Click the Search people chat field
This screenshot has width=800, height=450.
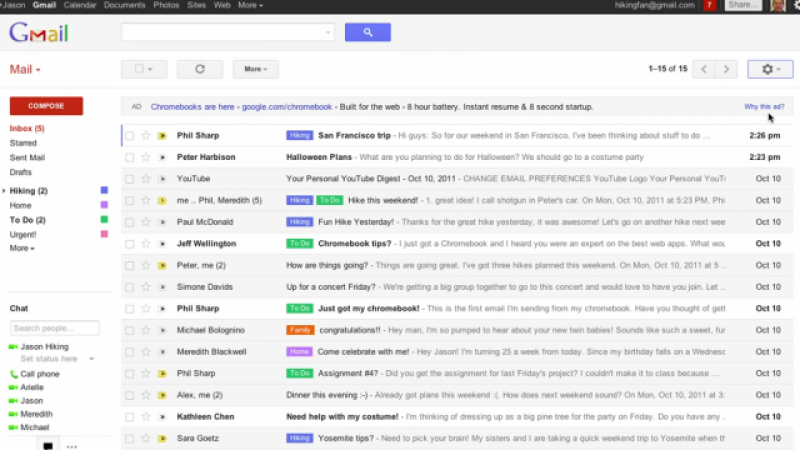54,328
